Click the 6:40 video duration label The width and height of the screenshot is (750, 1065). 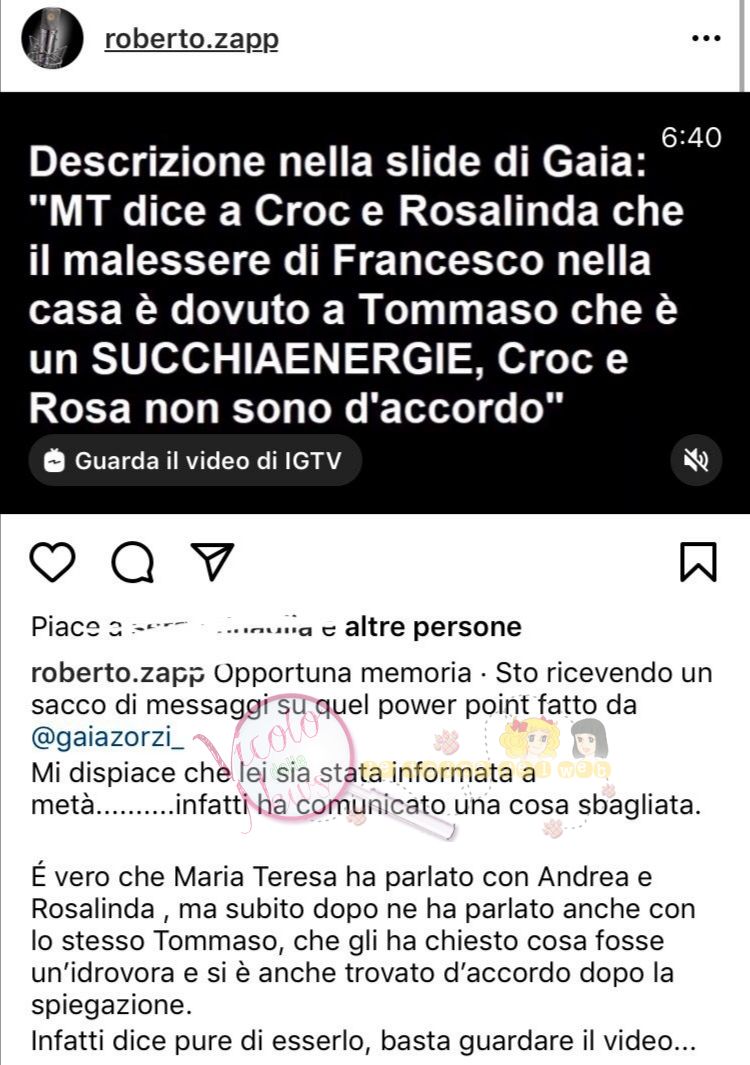[691, 138]
